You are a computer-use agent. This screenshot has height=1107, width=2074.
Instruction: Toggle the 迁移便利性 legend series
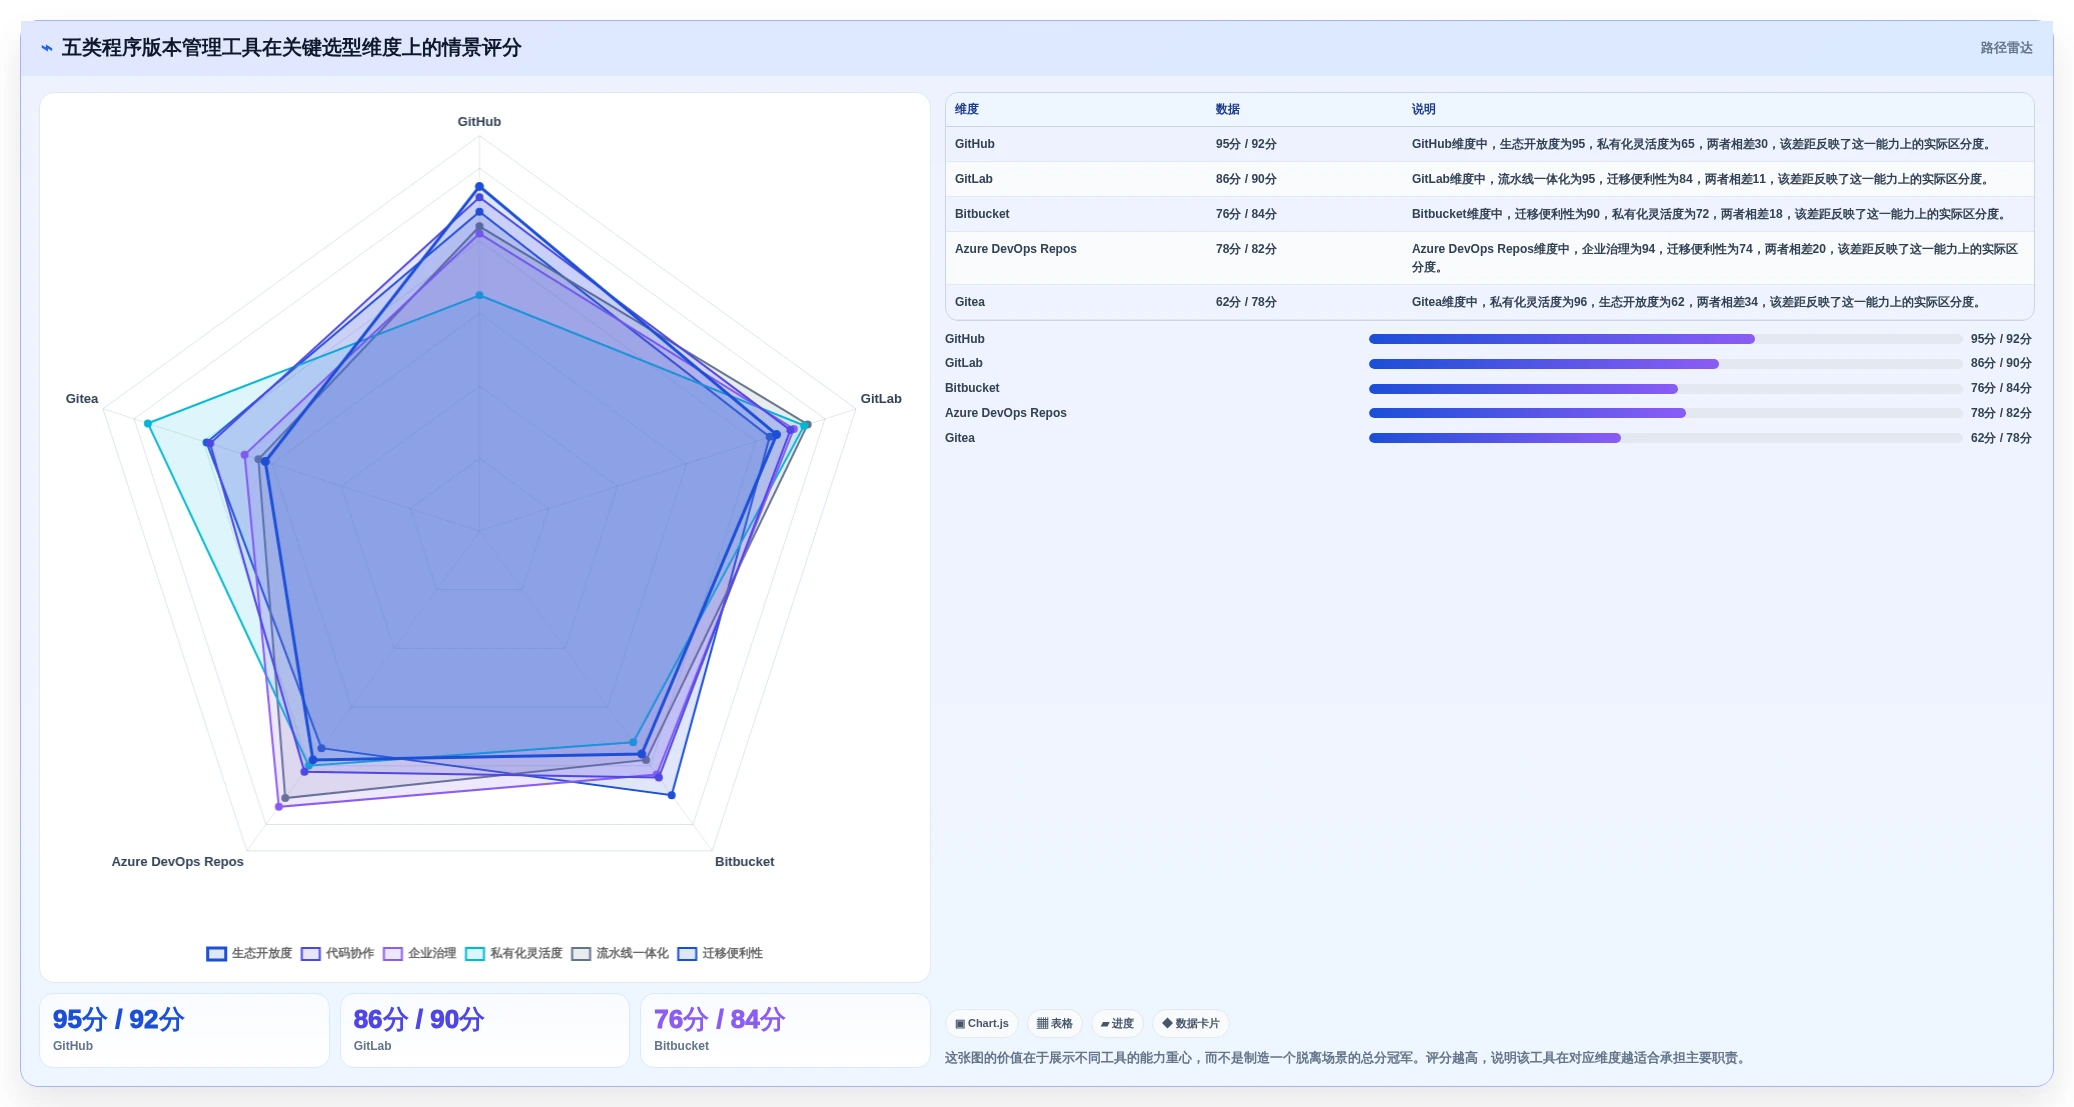click(720, 953)
